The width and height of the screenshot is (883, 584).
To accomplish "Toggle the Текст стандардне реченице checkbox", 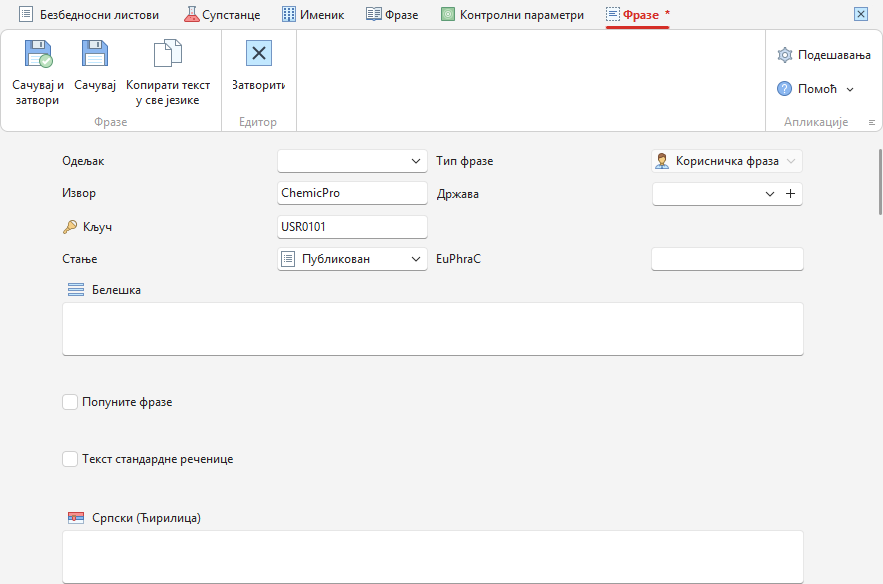I will click(x=70, y=459).
